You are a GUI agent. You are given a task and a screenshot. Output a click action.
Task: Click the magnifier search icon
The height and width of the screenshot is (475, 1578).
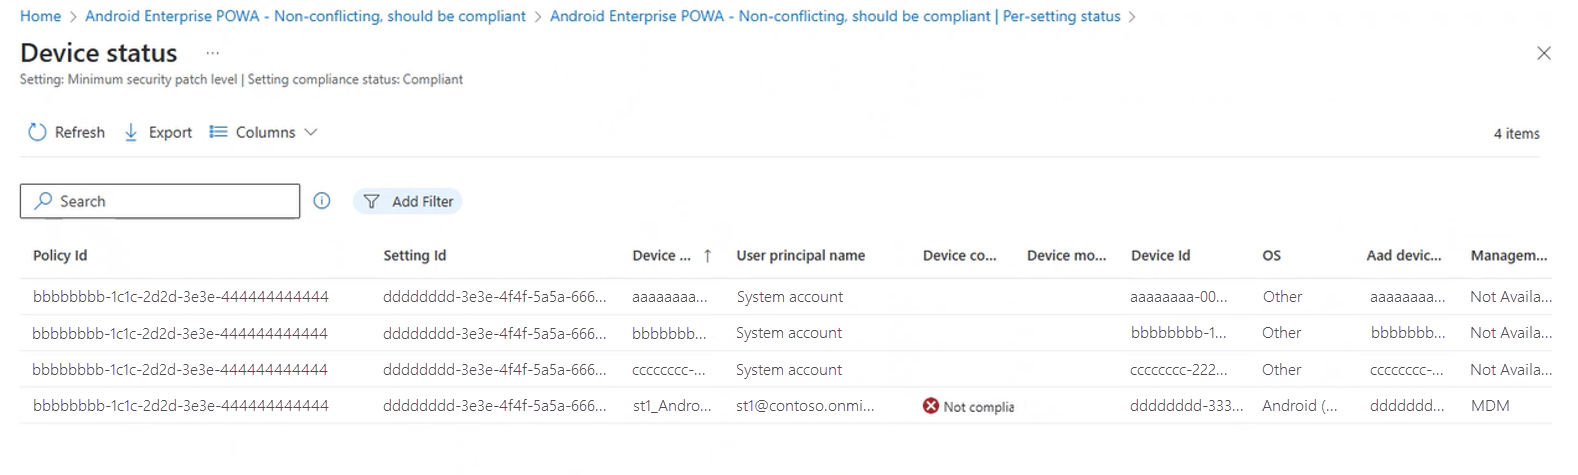43,201
